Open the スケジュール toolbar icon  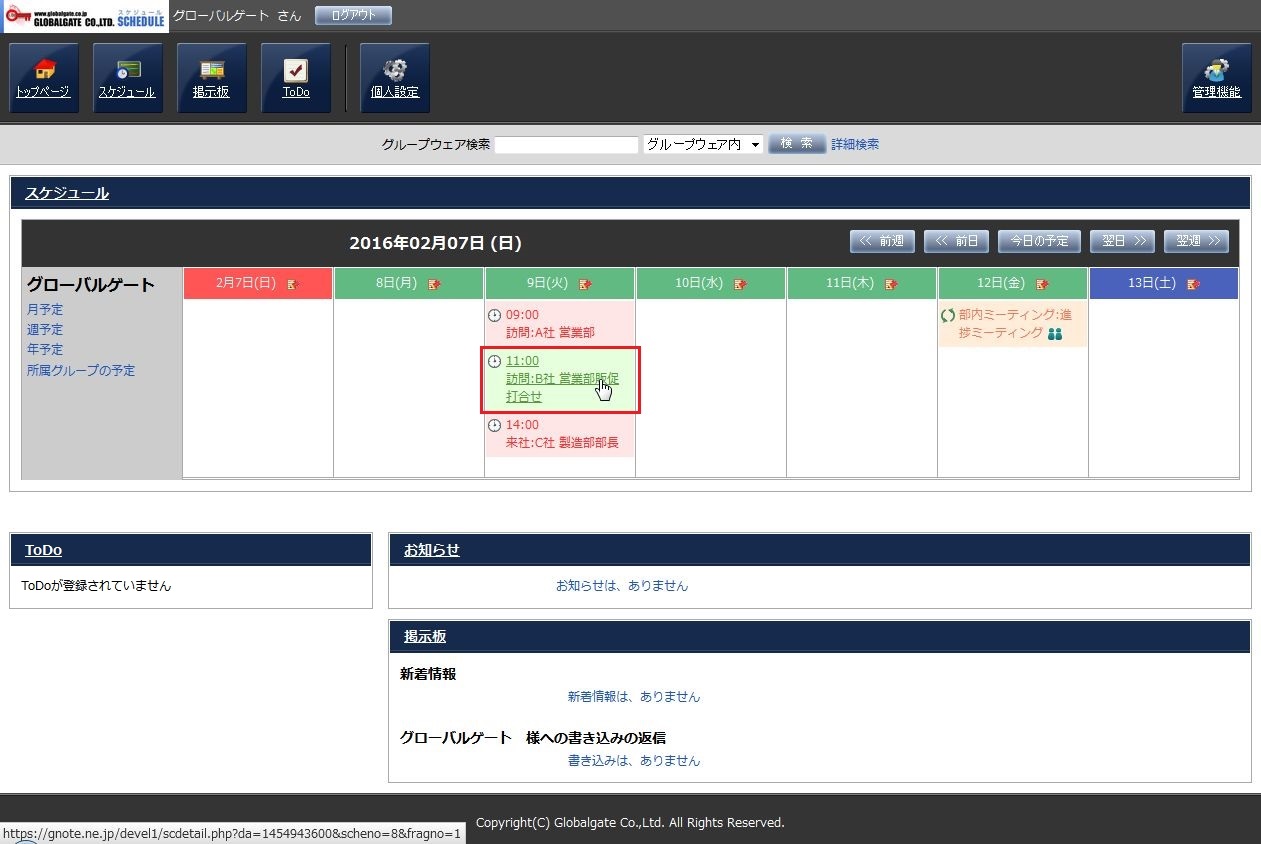coord(127,78)
